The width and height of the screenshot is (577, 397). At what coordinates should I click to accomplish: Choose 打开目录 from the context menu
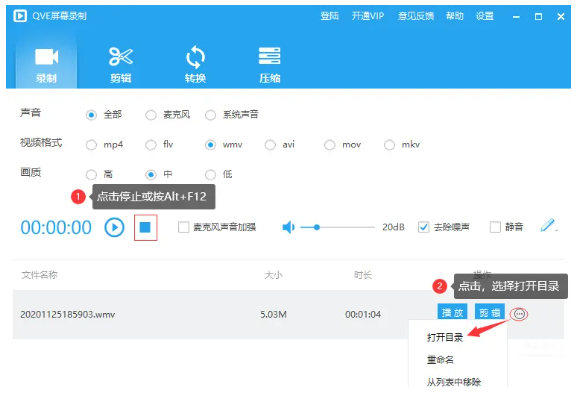pyautogui.click(x=445, y=337)
